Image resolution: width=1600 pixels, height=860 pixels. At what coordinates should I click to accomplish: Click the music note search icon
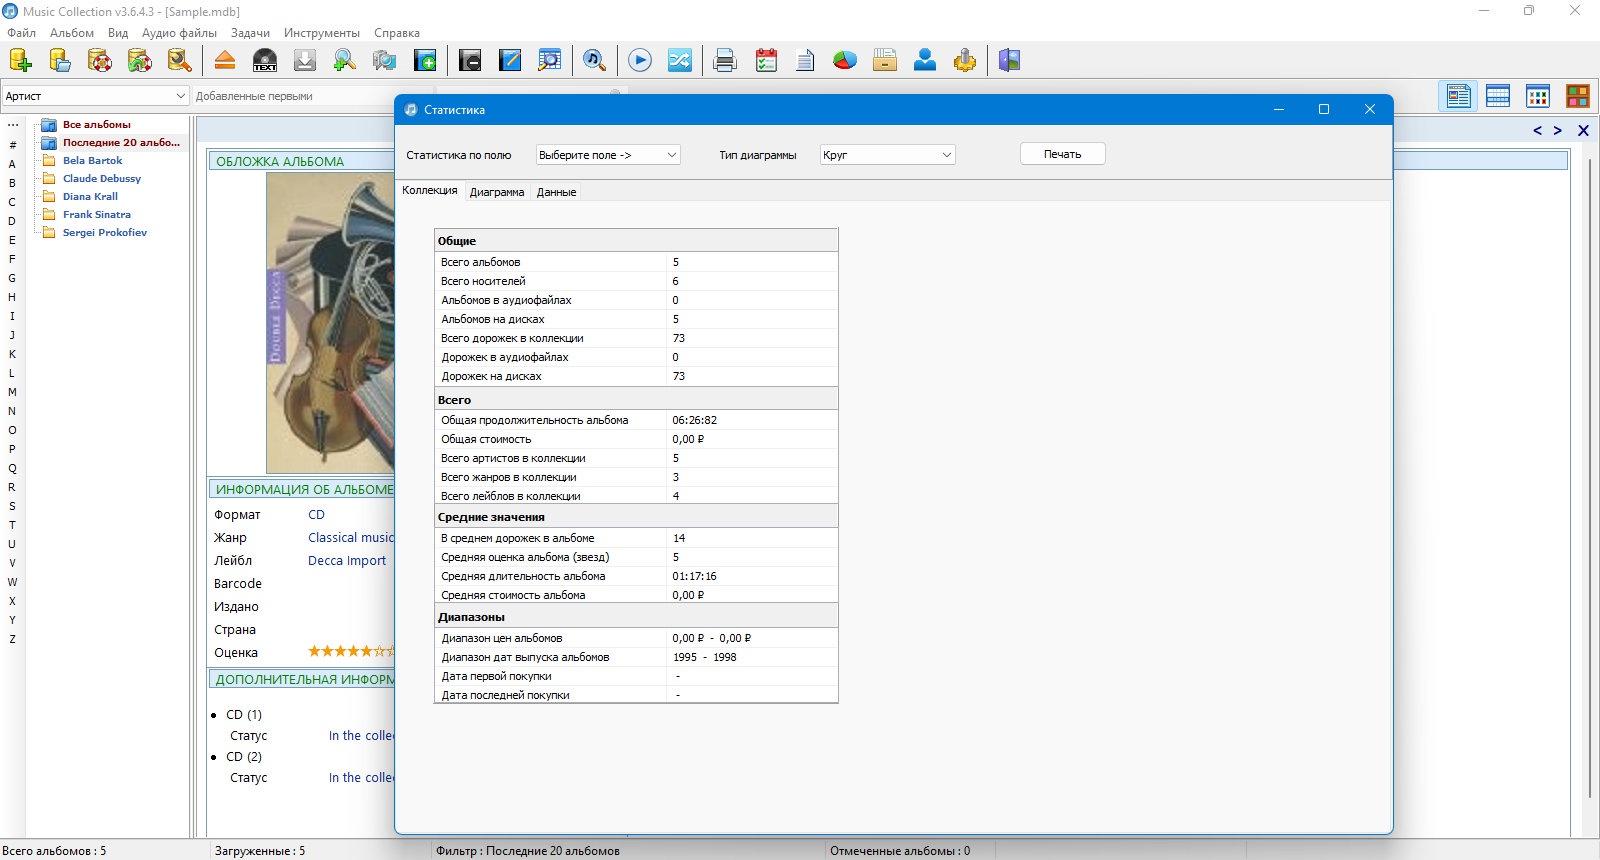[594, 60]
